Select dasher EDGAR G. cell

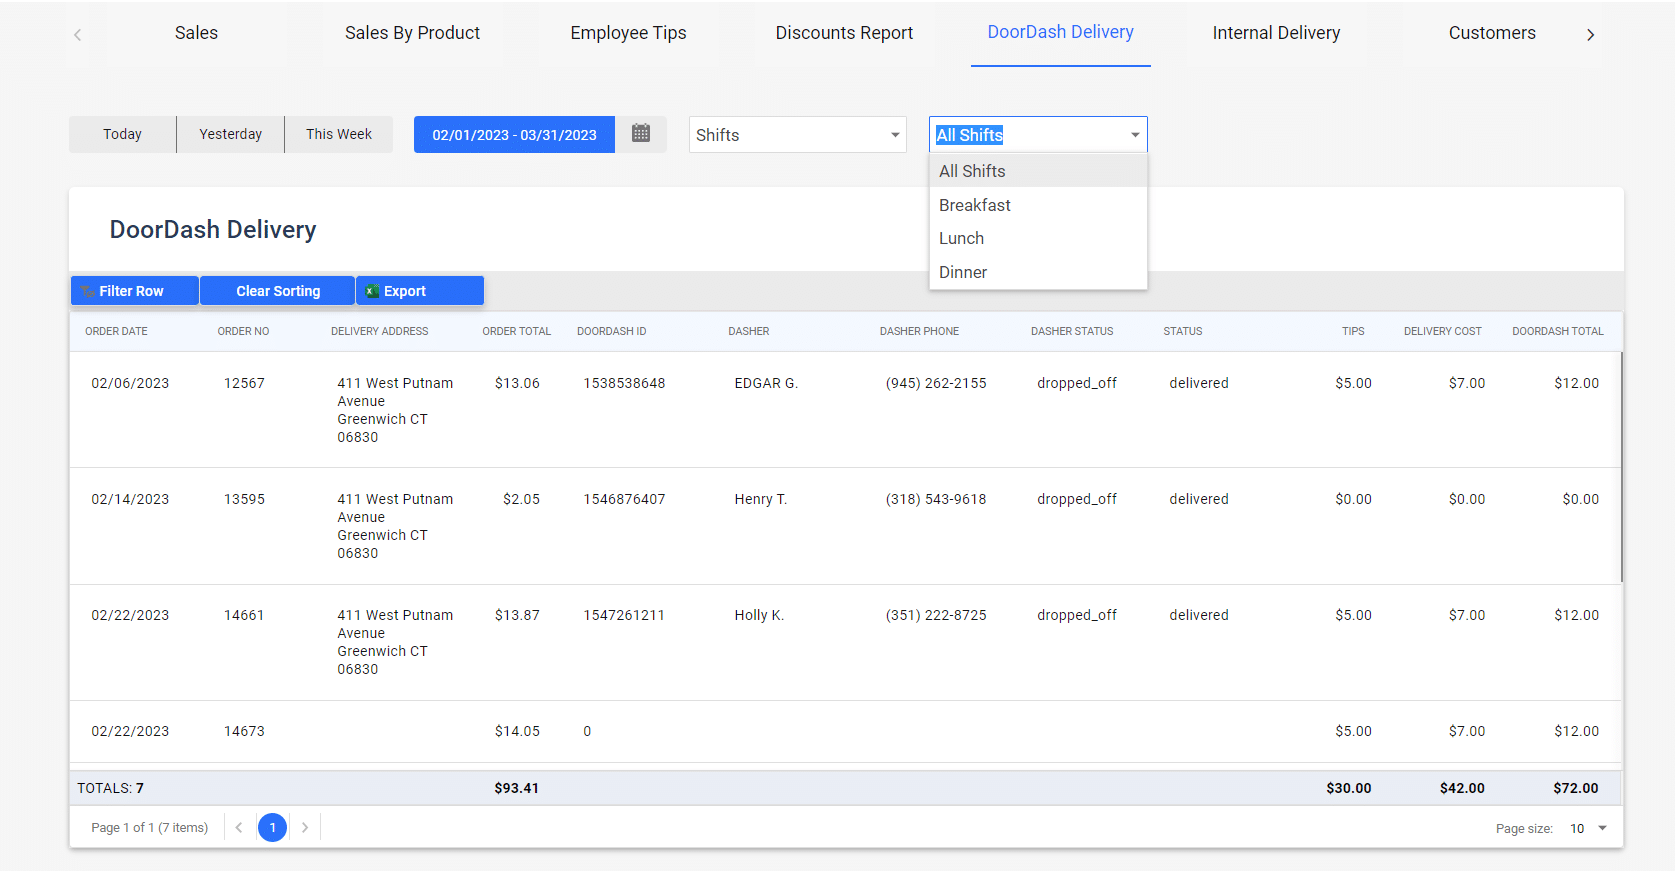[x=766, y=383]
